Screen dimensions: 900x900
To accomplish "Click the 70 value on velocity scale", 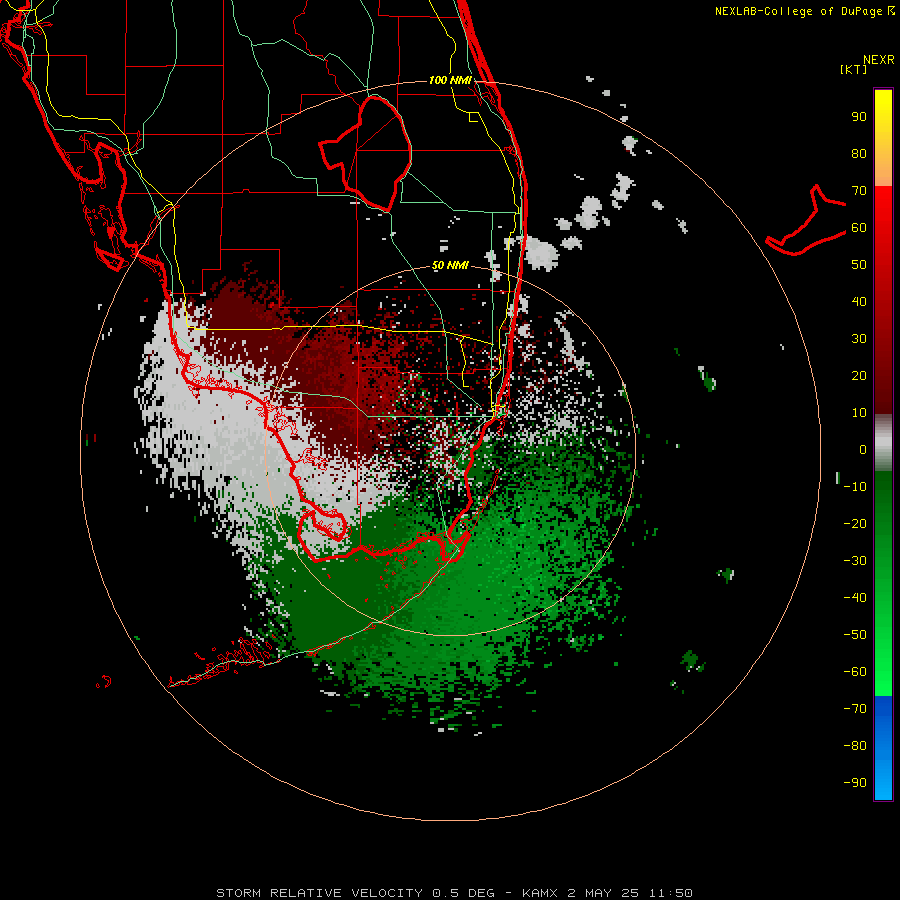I will [859, 191].
